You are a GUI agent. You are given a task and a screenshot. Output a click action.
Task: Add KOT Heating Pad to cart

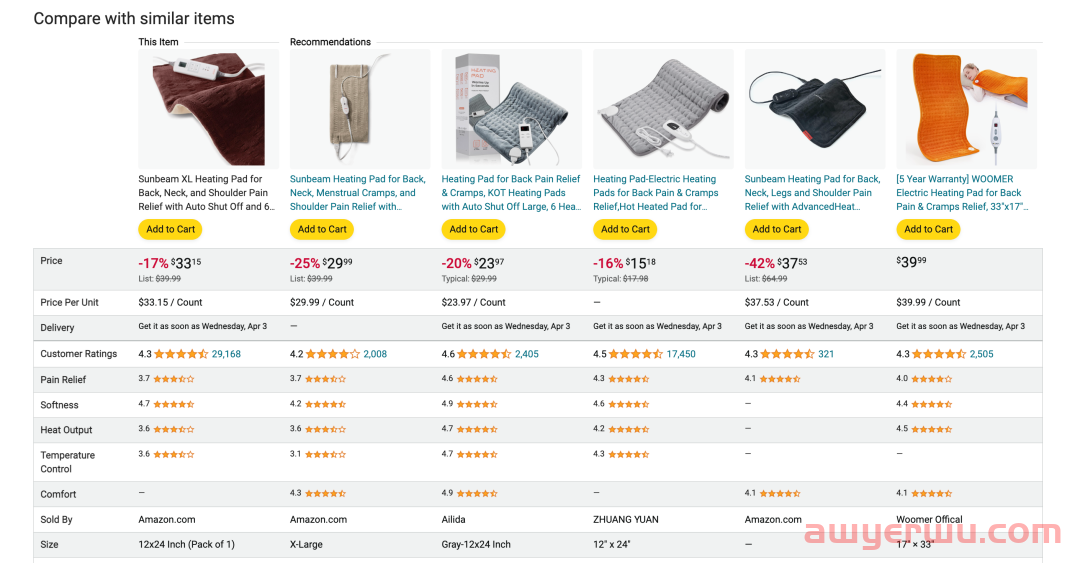[473, 229]
